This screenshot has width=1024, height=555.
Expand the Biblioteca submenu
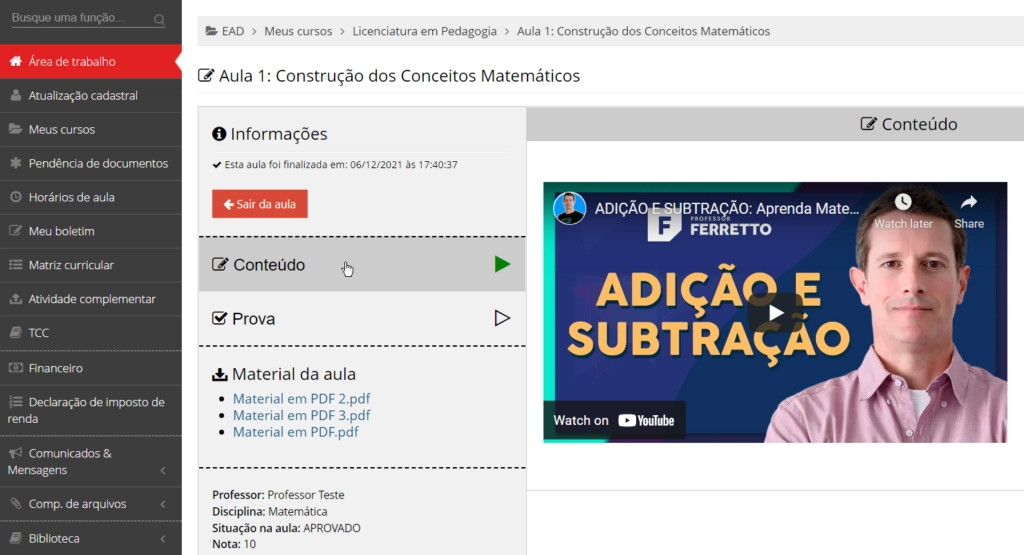click(x=163, y=539)
